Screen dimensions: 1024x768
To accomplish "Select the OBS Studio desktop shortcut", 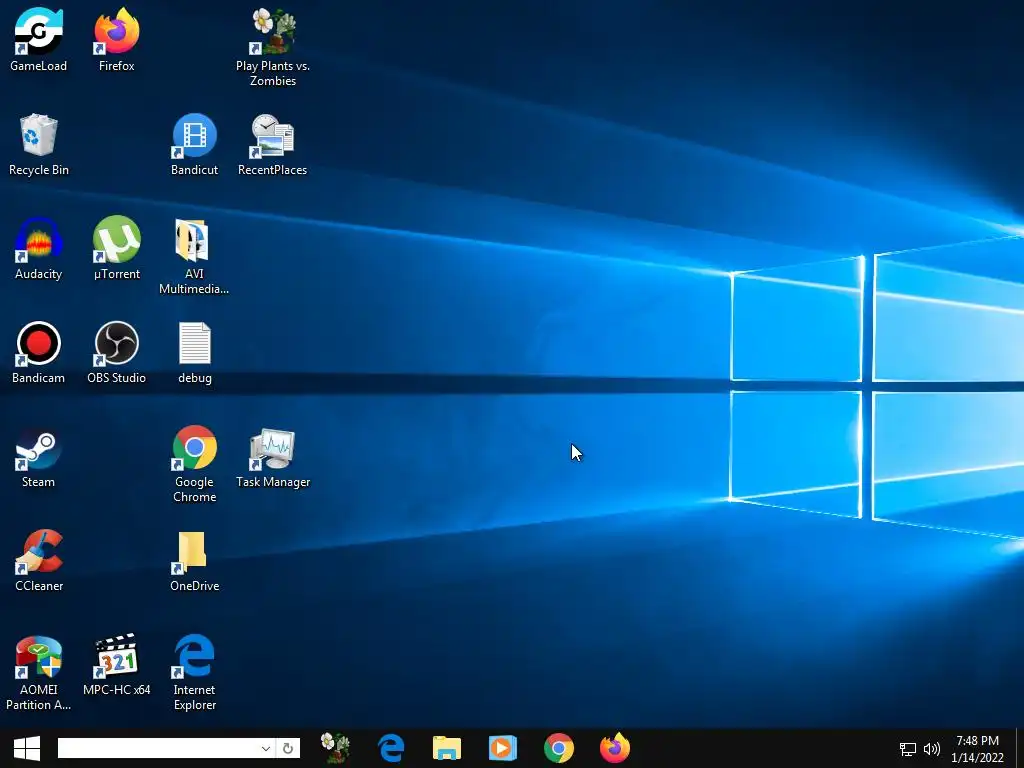I will (116, 351).
